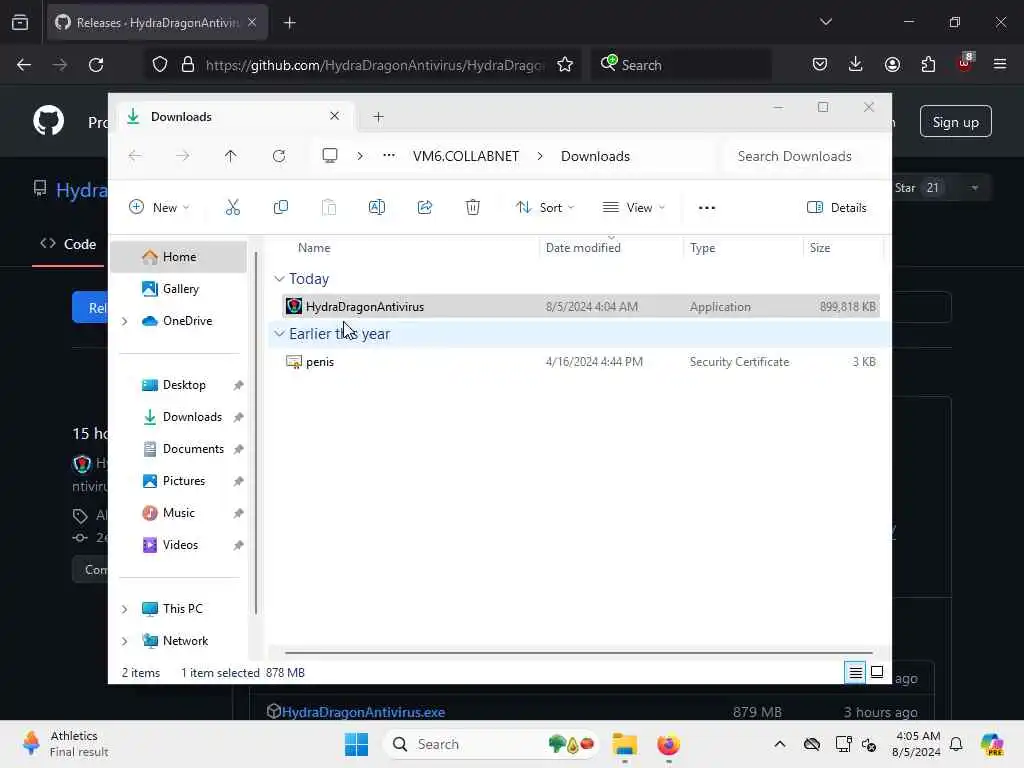The width and height of the screenshot is (1024, 768).
Task: Click the Sign up button on GitHub
Action: coord(955,121)
